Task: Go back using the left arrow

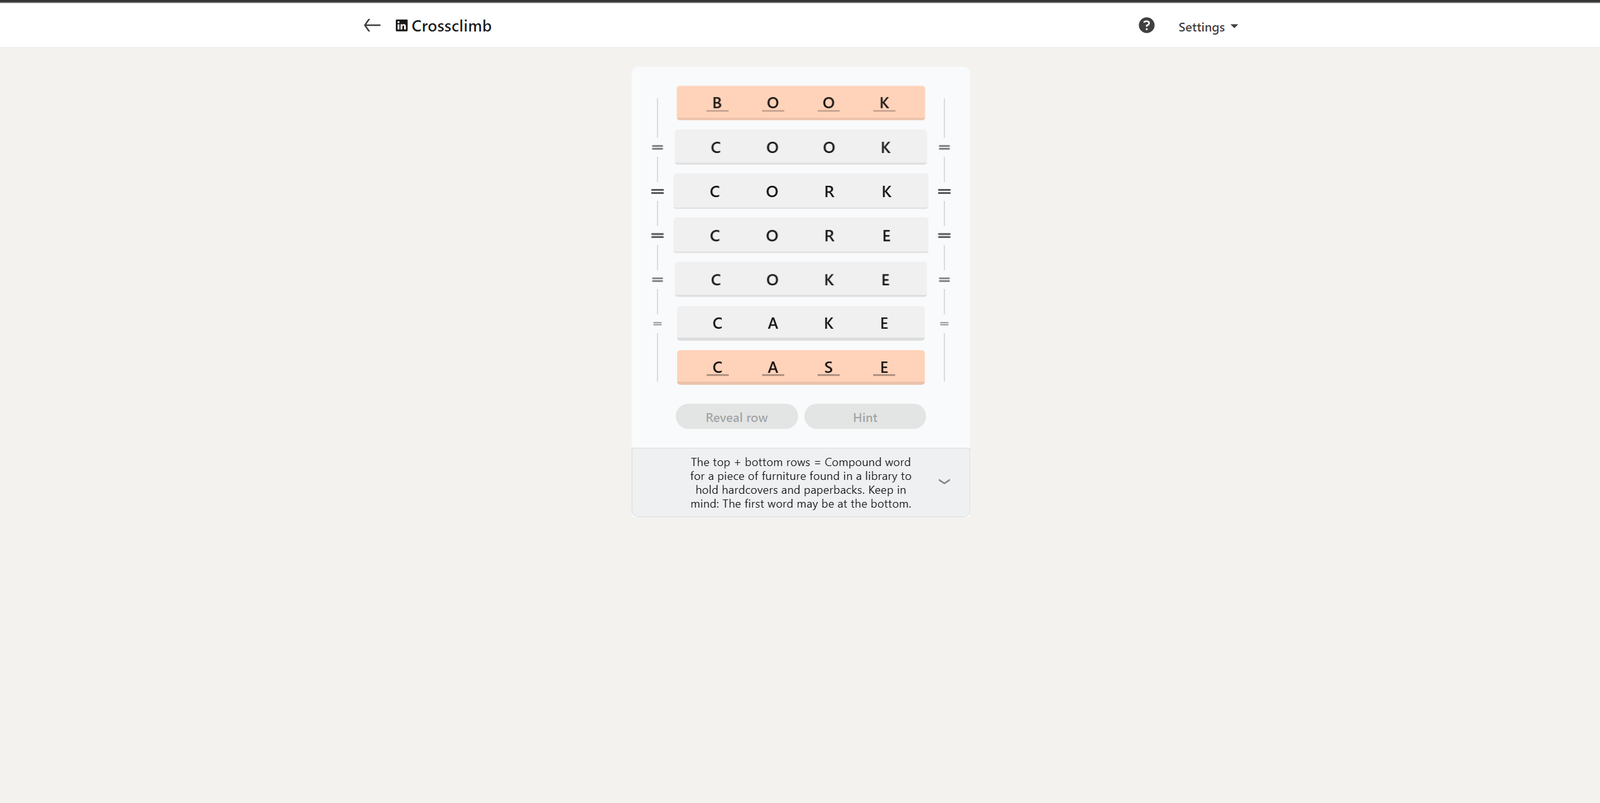Action: coord(372,26)
